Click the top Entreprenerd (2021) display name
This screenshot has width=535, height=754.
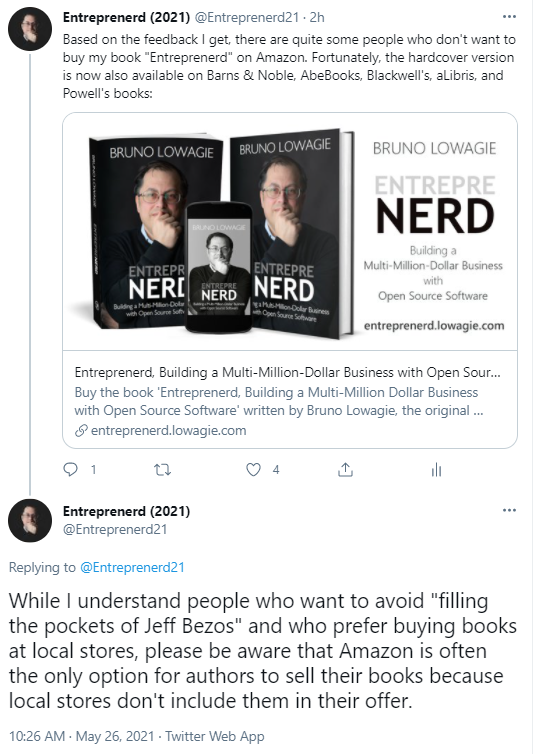click(126, 17)
